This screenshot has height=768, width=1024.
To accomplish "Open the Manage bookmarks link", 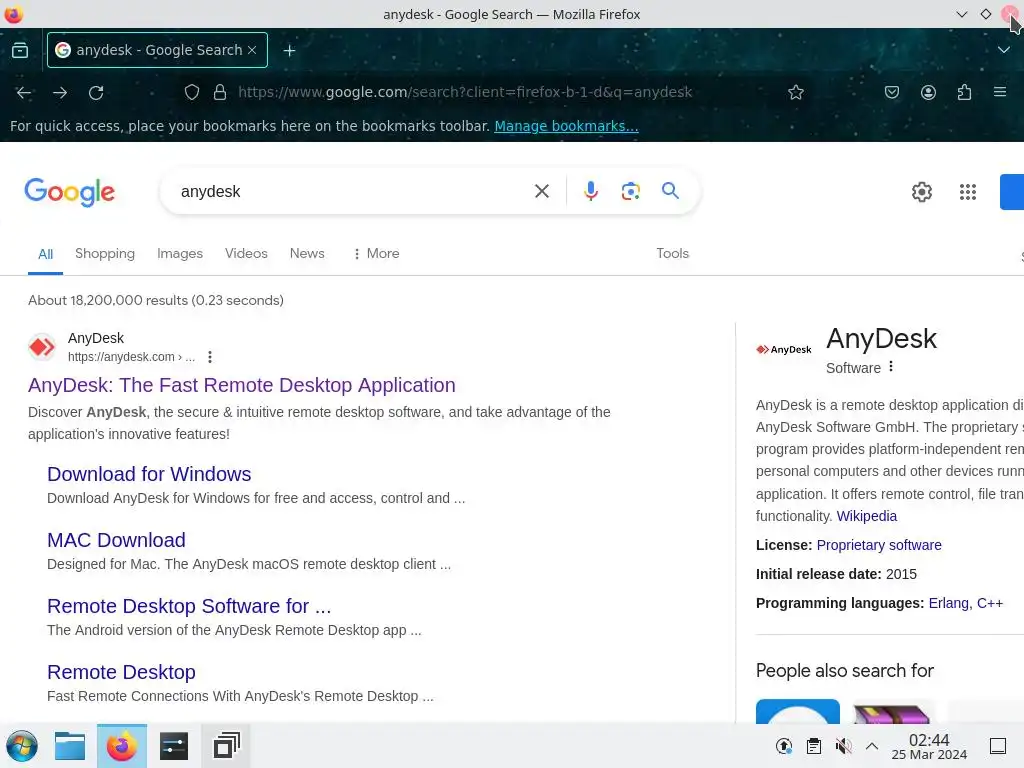I will tap(566, 126).
